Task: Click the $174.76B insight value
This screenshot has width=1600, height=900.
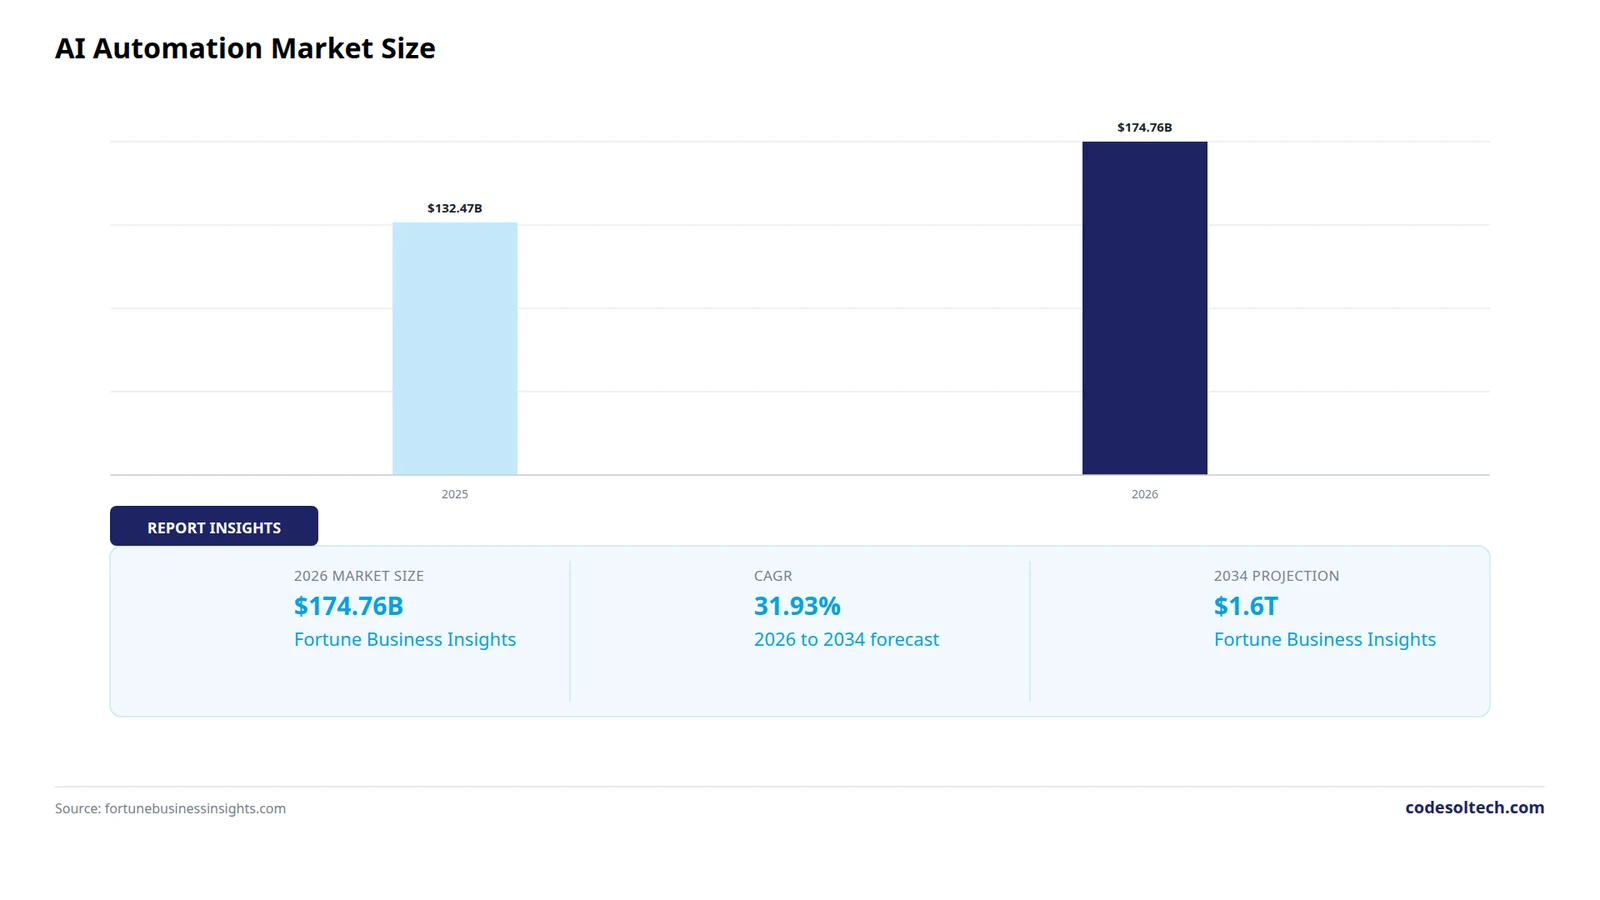Action: click(x=349, y=606)
